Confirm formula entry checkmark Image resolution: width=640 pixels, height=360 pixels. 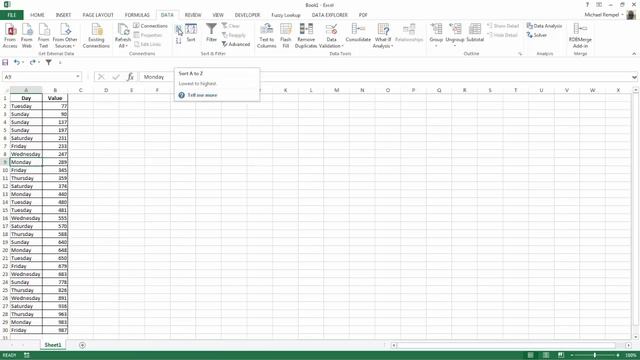[116, 77]
